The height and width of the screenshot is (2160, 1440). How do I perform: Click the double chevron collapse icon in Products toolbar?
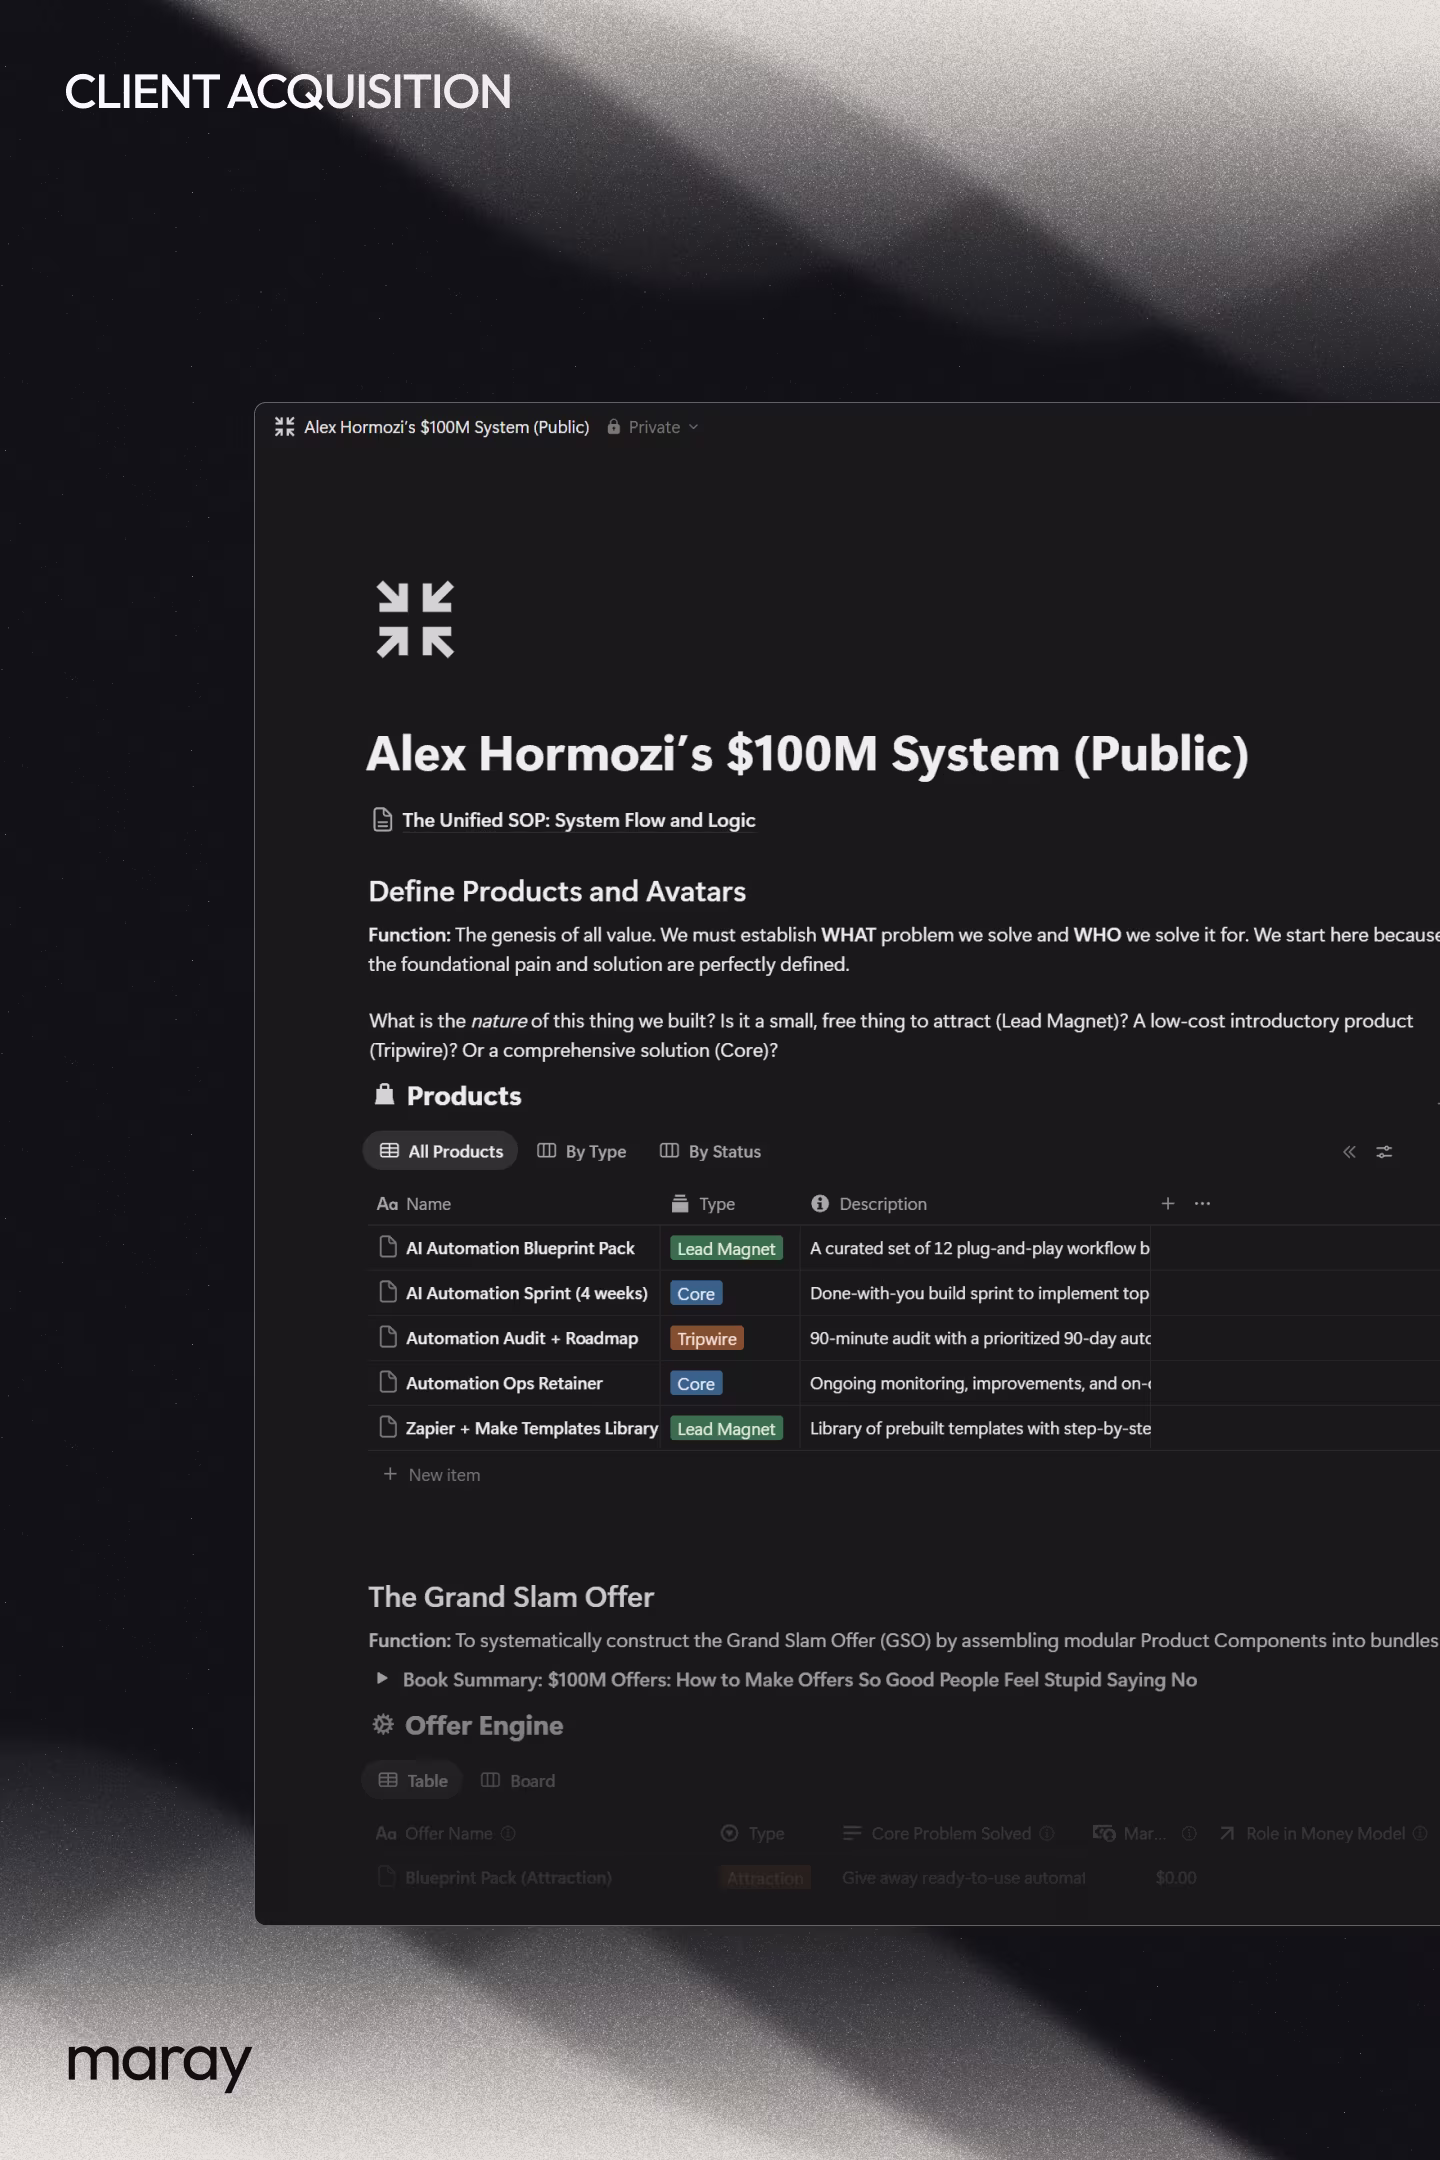[1349, 1152]
